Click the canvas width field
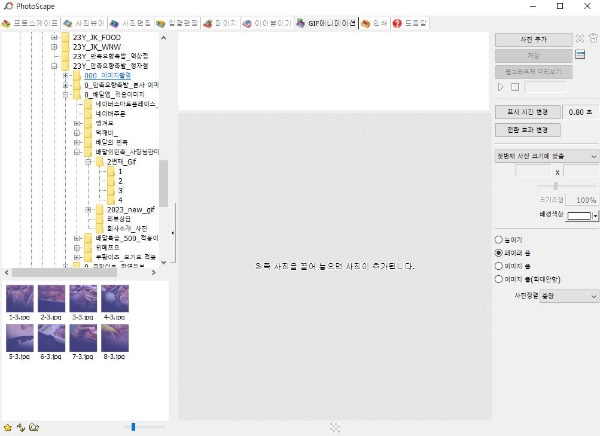Screen dimensions: 600x436 click(x=533, y=171)
